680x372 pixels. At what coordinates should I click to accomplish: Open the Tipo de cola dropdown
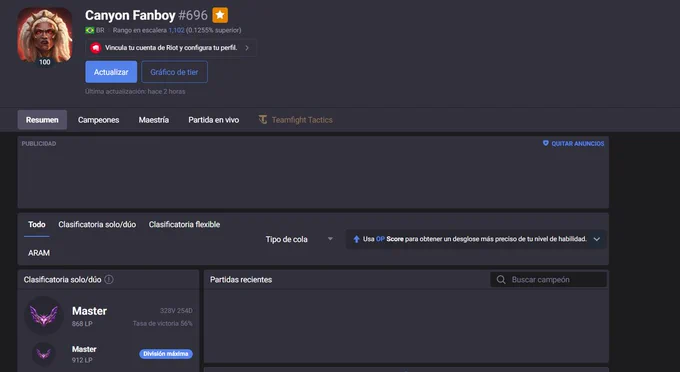[x=299, y=239]
